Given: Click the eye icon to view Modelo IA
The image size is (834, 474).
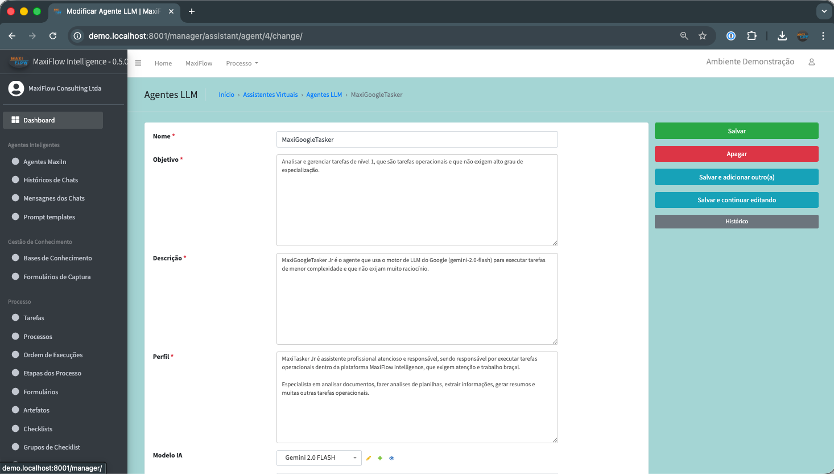Looking at the screenshot, I should click(392, 458).
